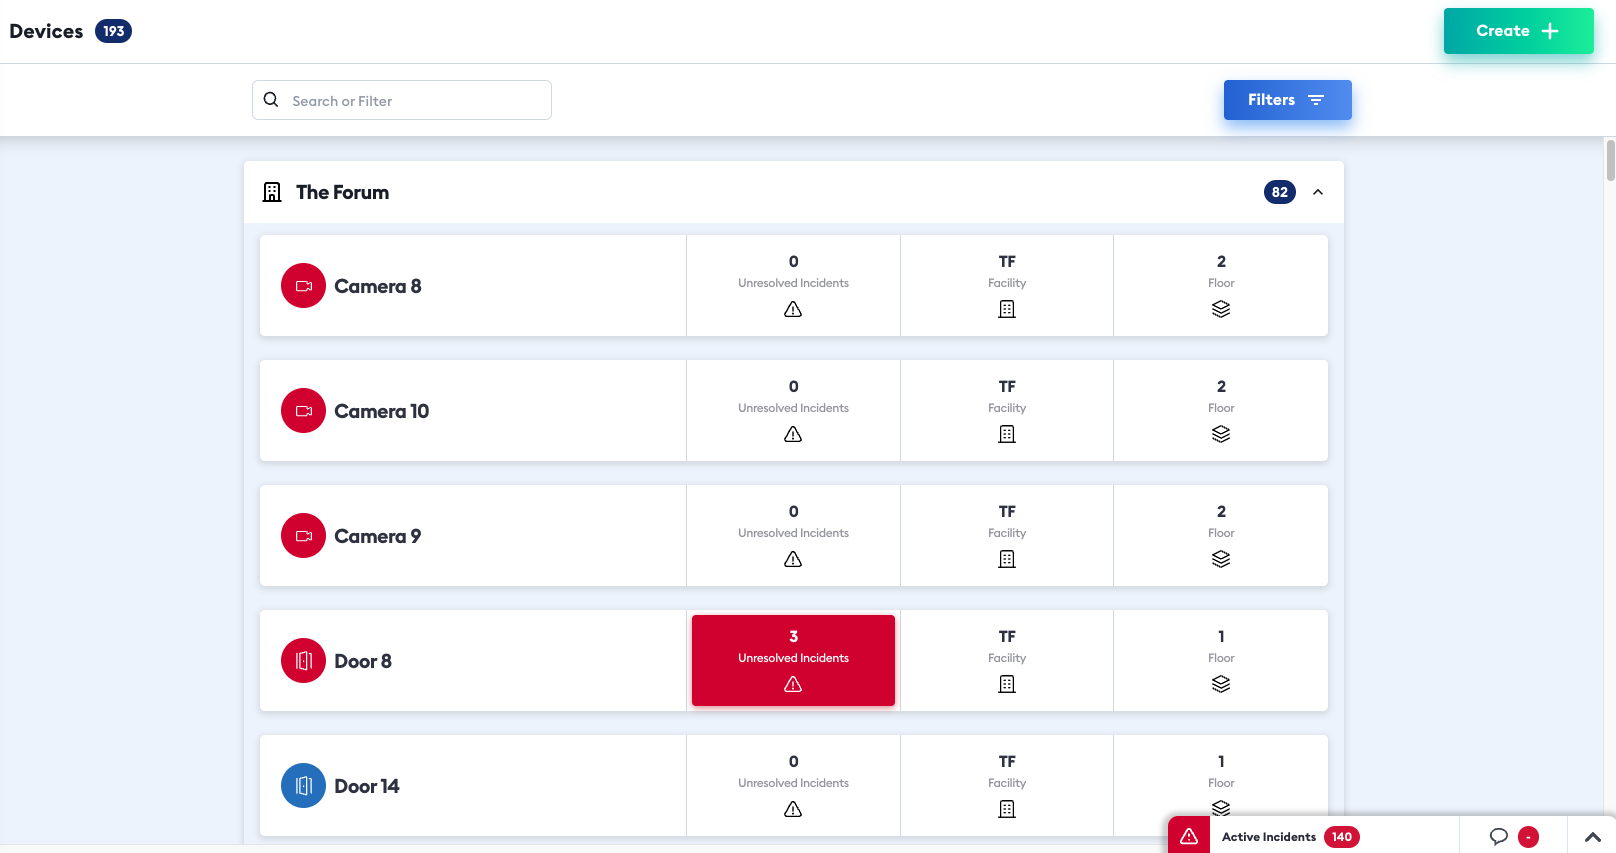Screen dimensions: 1616x853
Task: Click the Active Incidents warning triangle icon
Action: coord(1189,836)
